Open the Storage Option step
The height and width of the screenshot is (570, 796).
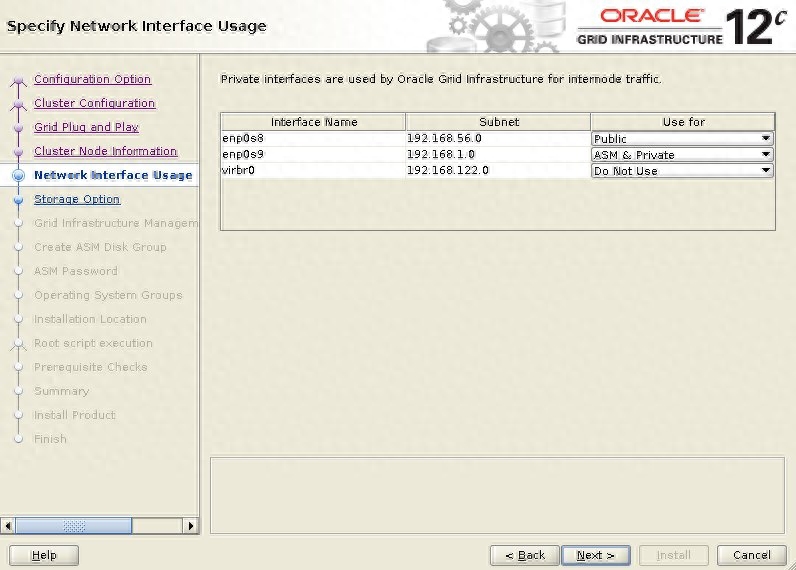(77, 199)
